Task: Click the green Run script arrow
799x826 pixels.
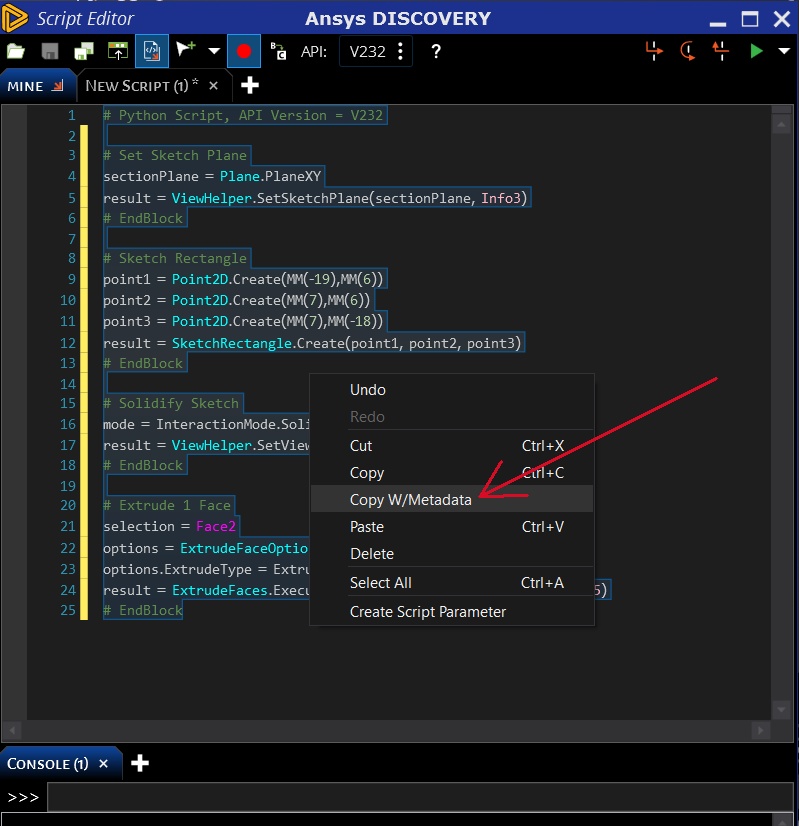Action: click(756, 51)
